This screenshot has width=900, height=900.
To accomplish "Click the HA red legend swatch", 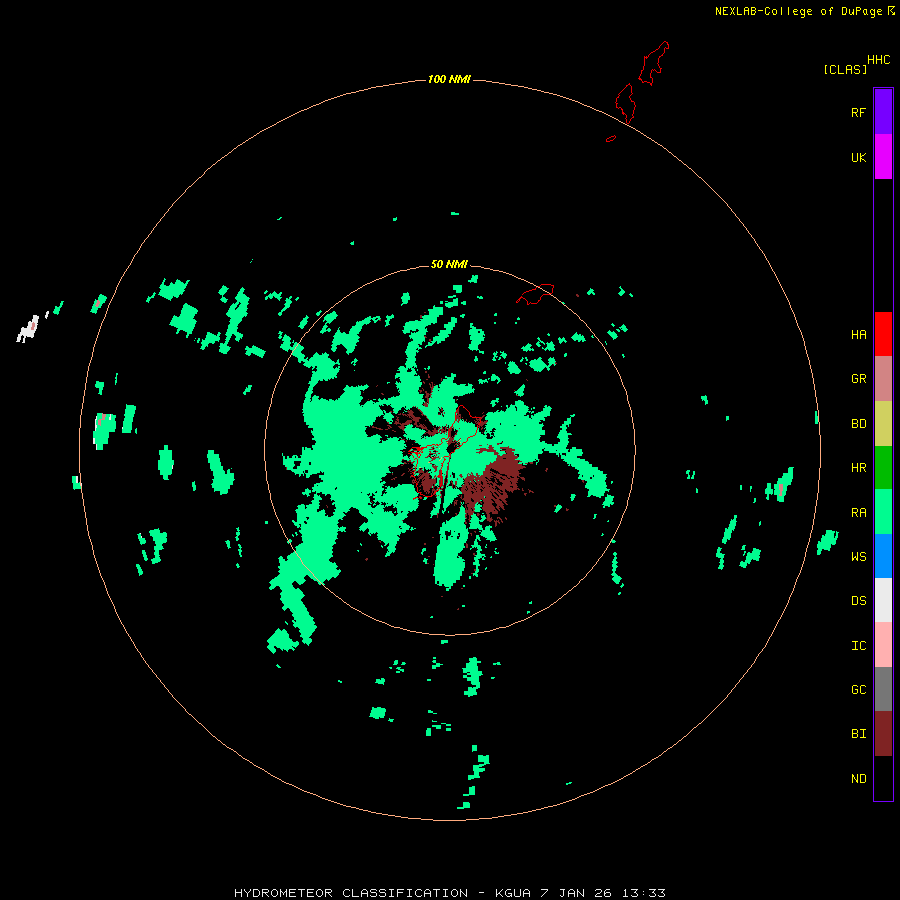I will [883, 334].
